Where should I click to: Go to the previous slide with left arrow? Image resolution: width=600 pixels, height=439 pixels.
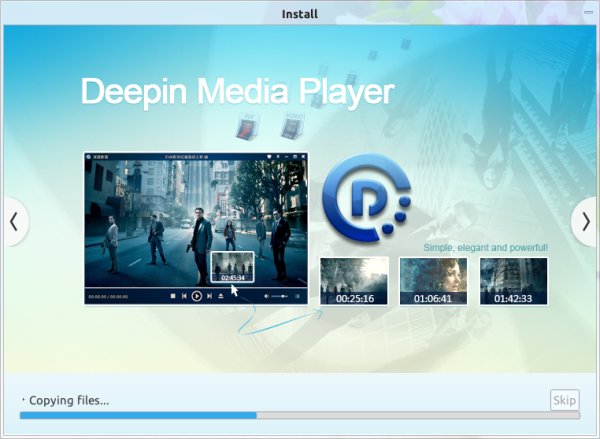[x=14, y=222]
